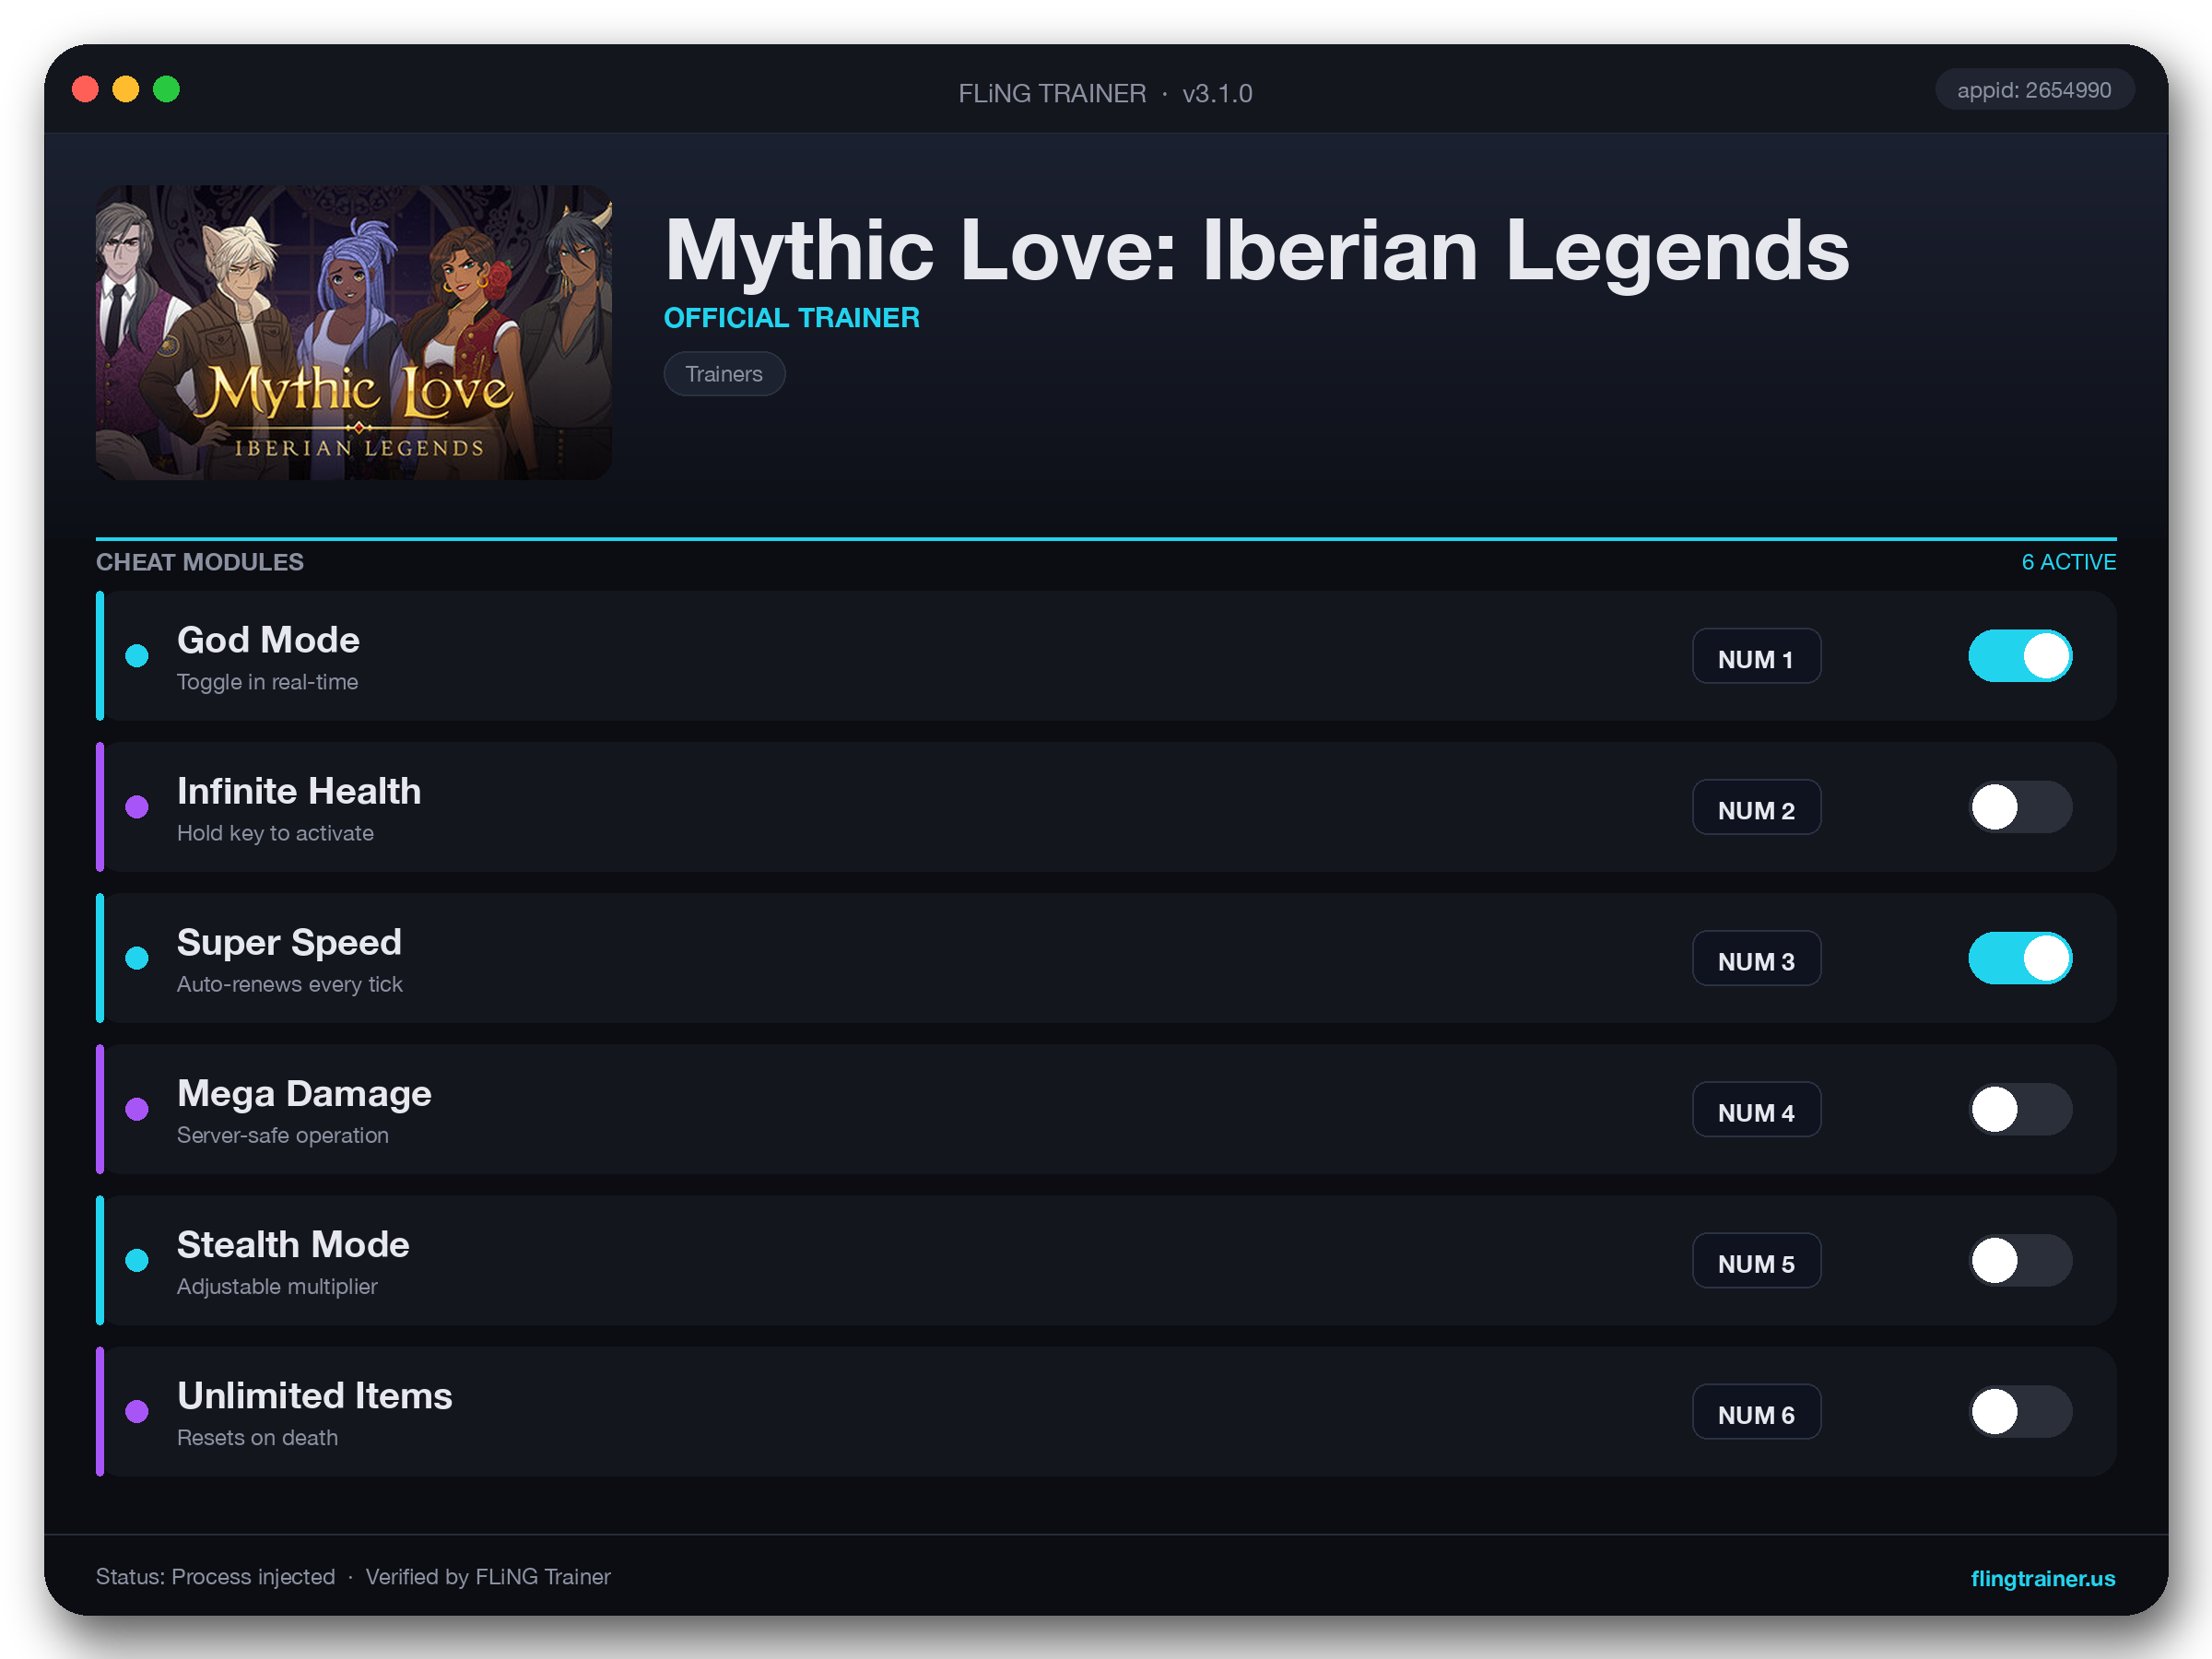Close the trainer window with red button

tap(86, 89)
